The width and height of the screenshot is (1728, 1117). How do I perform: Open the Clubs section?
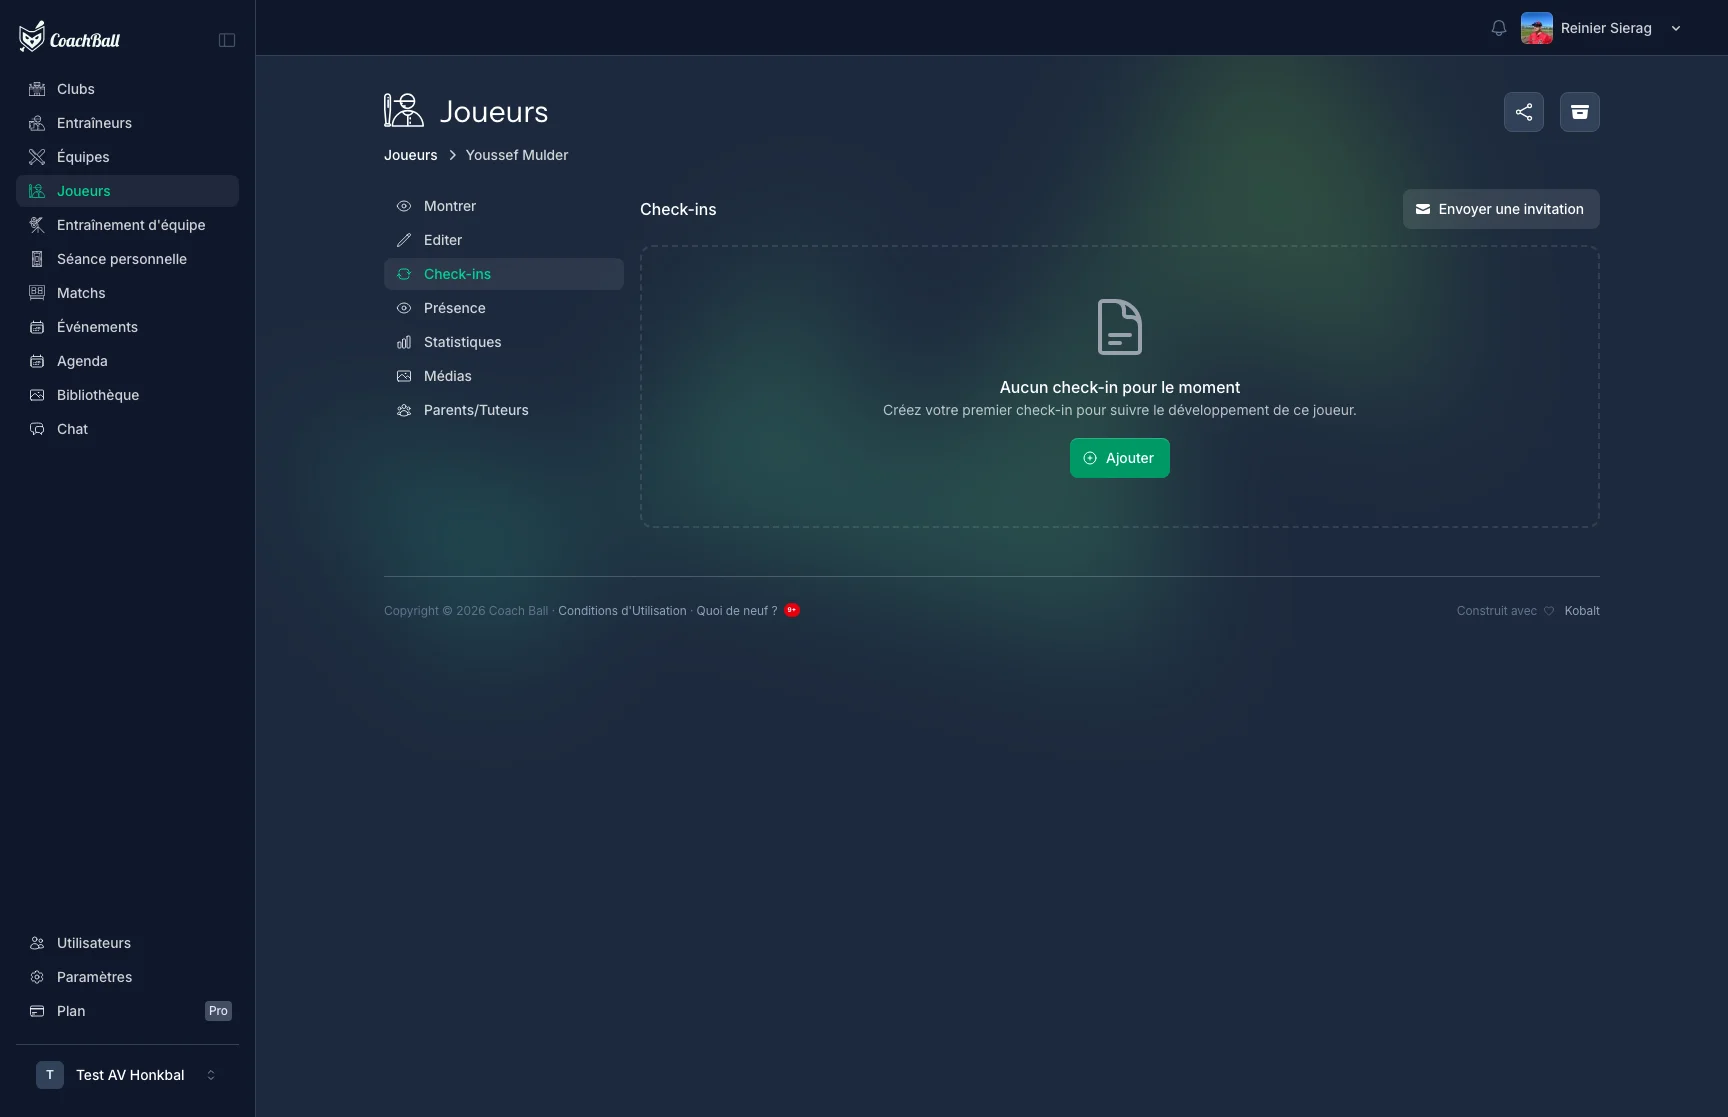(127, 89)
